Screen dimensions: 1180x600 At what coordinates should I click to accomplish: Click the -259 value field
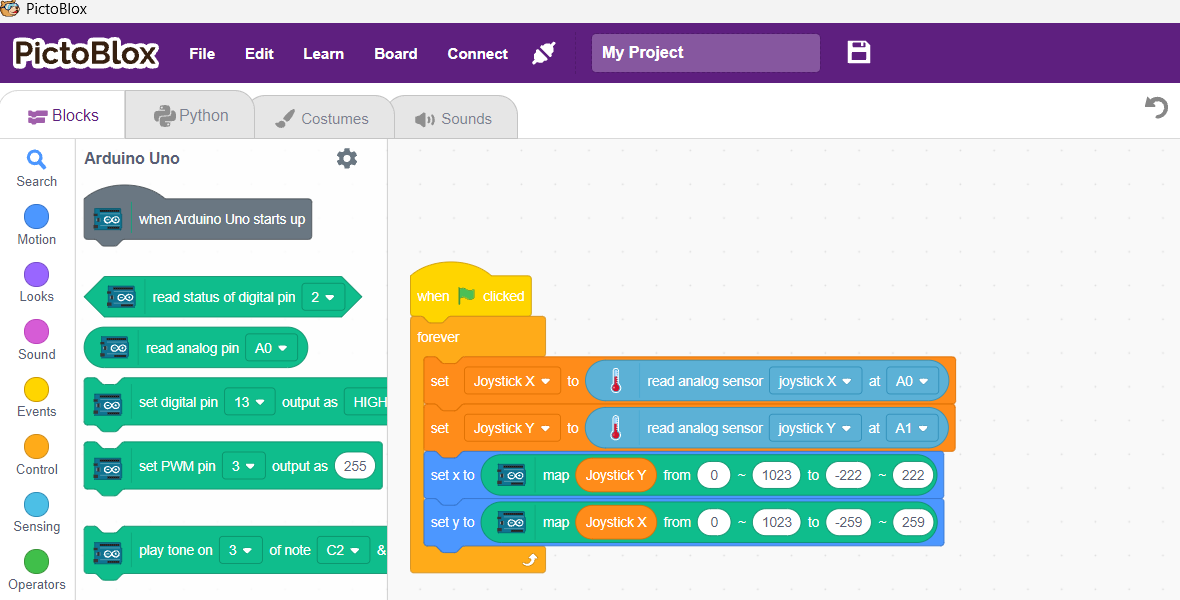click(848, 522)
